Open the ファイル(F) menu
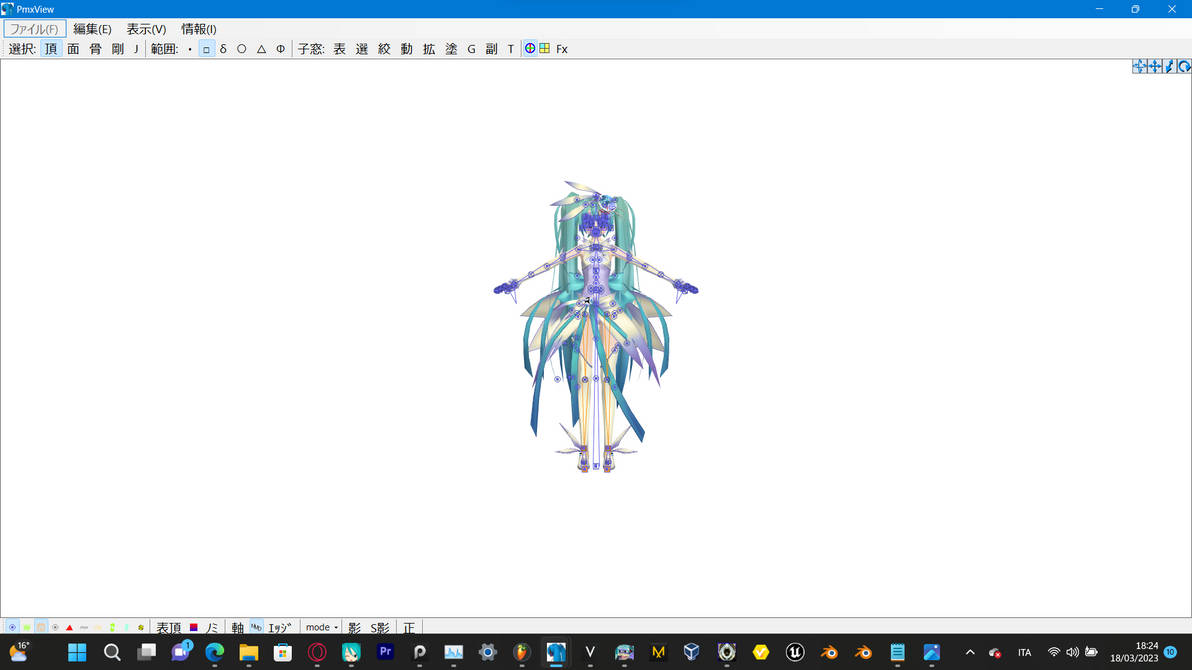The image size is (1192, 670). tap(34, 29)
